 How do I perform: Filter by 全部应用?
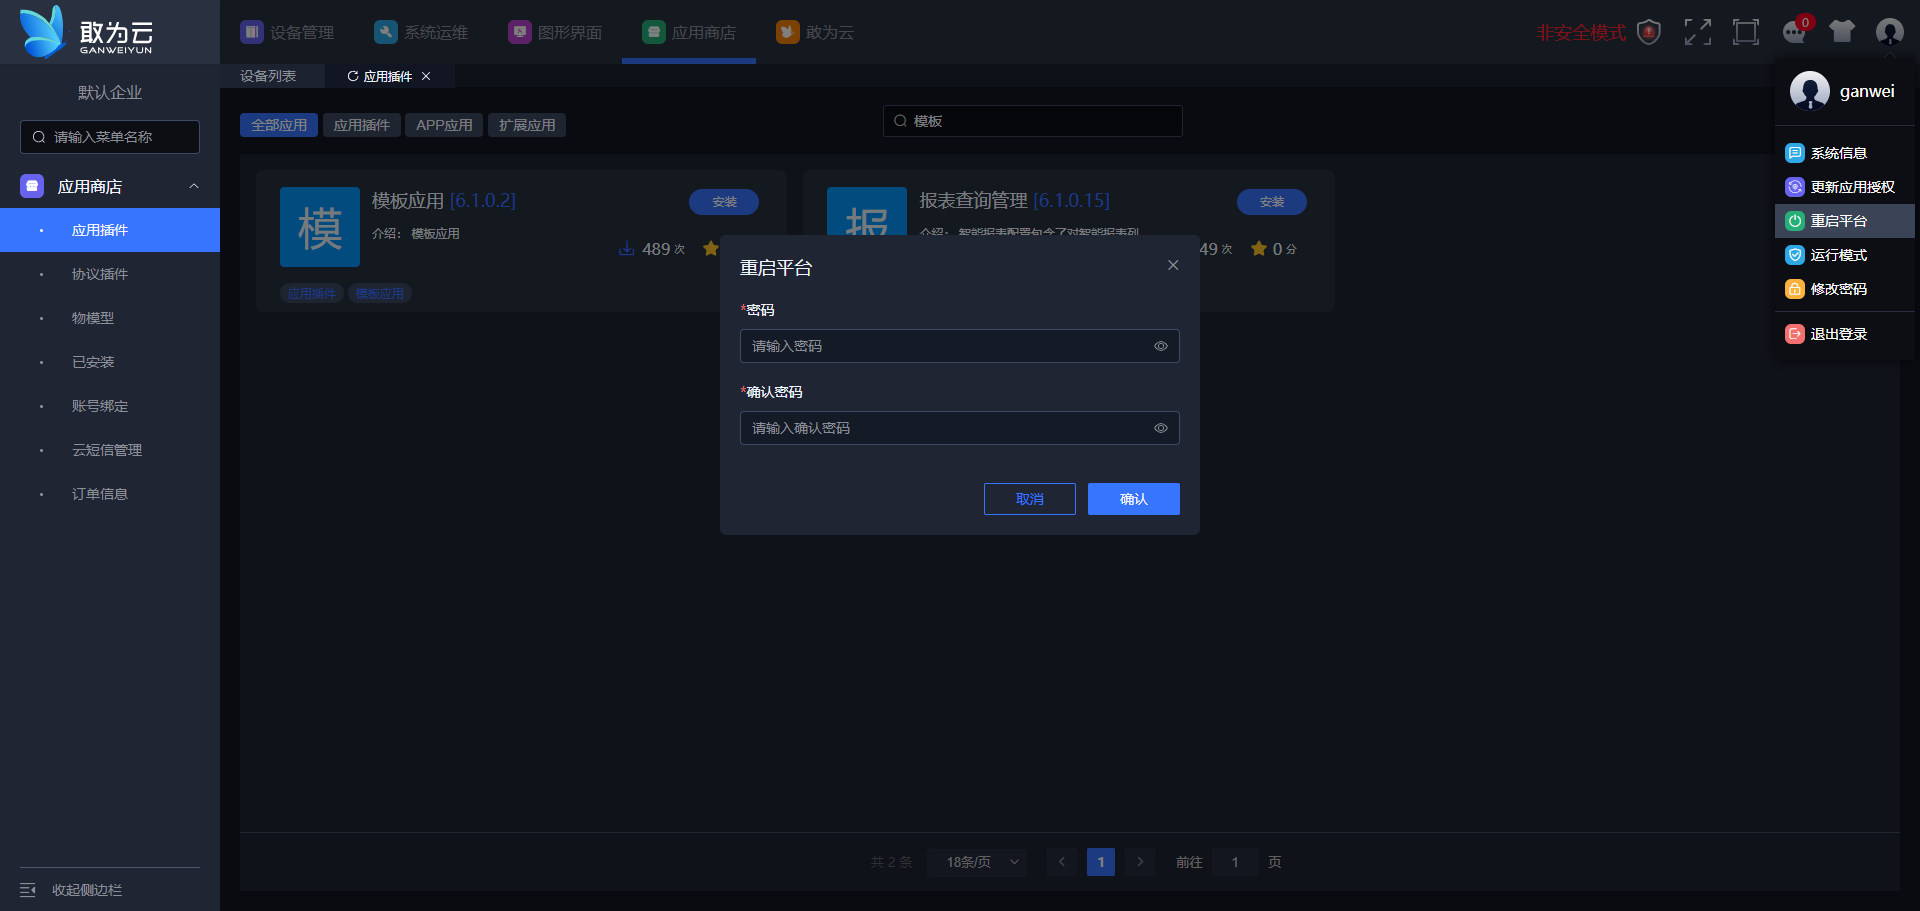pyautogui.click(x=279, y=125)
